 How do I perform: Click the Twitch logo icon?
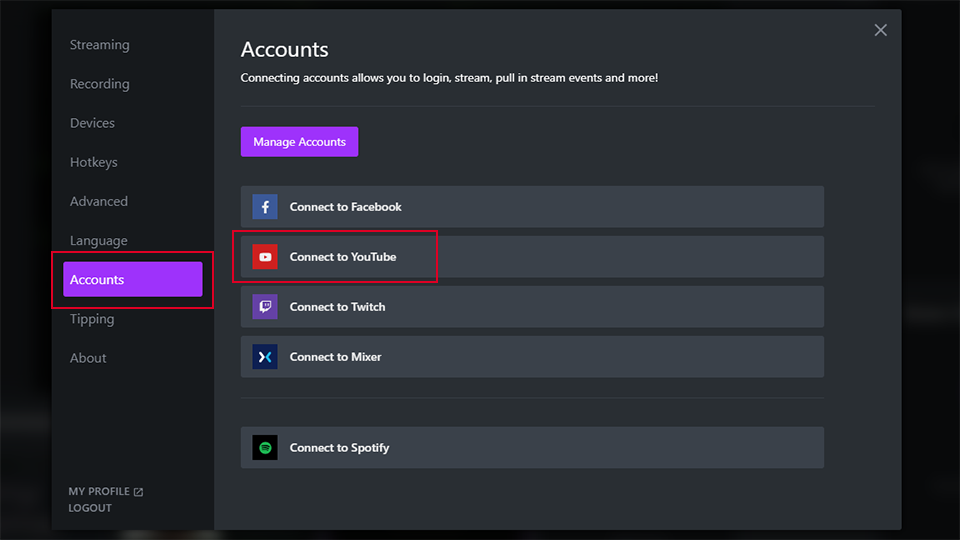264,307
